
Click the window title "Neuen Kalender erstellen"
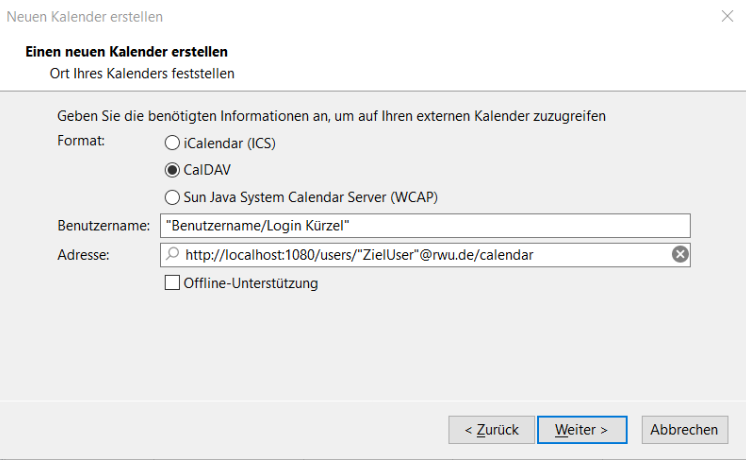click(x=85, y=16)
